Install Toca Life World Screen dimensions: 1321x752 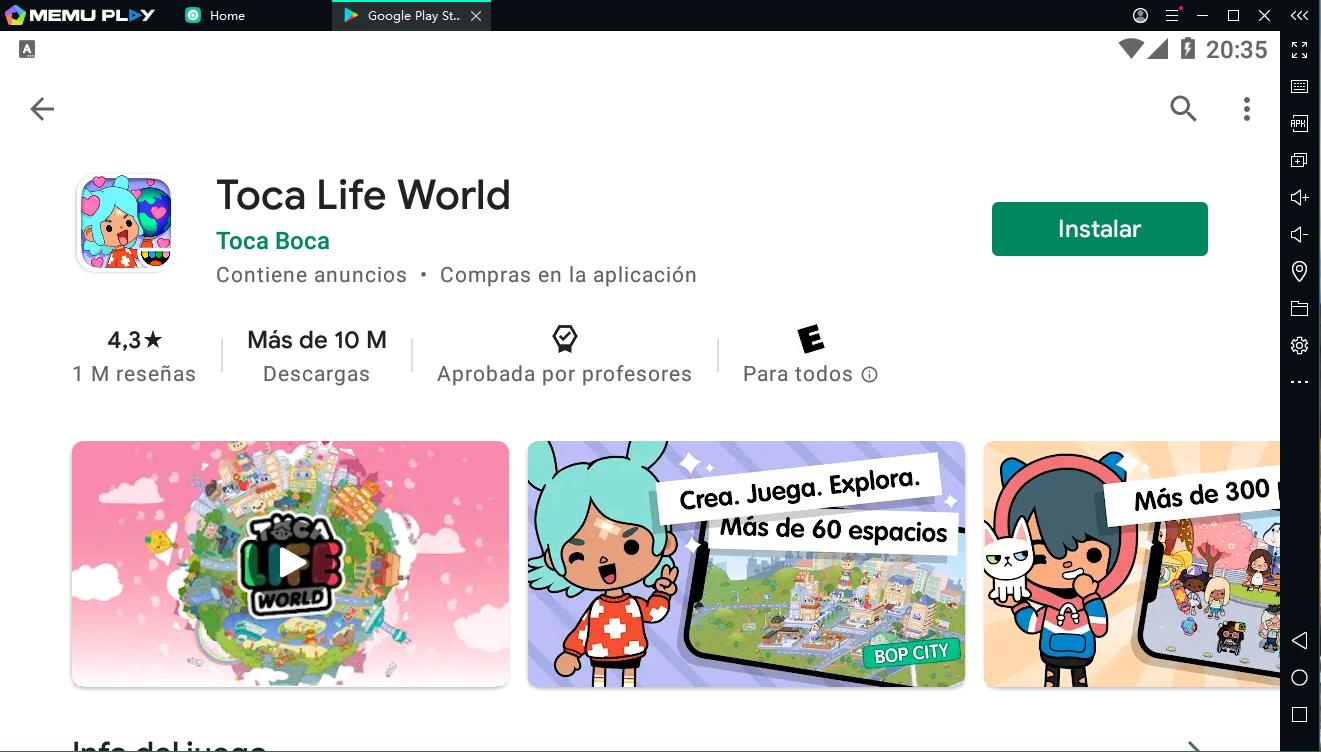click(1099, 229)
